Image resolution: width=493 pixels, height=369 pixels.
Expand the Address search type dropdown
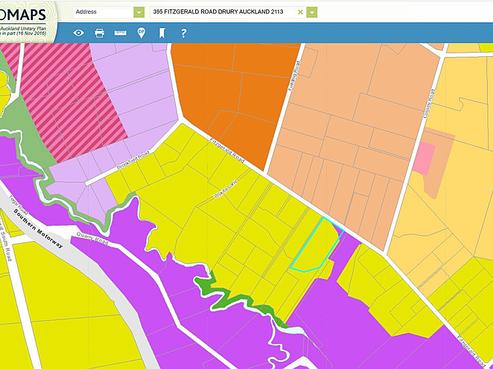[139, 12]
